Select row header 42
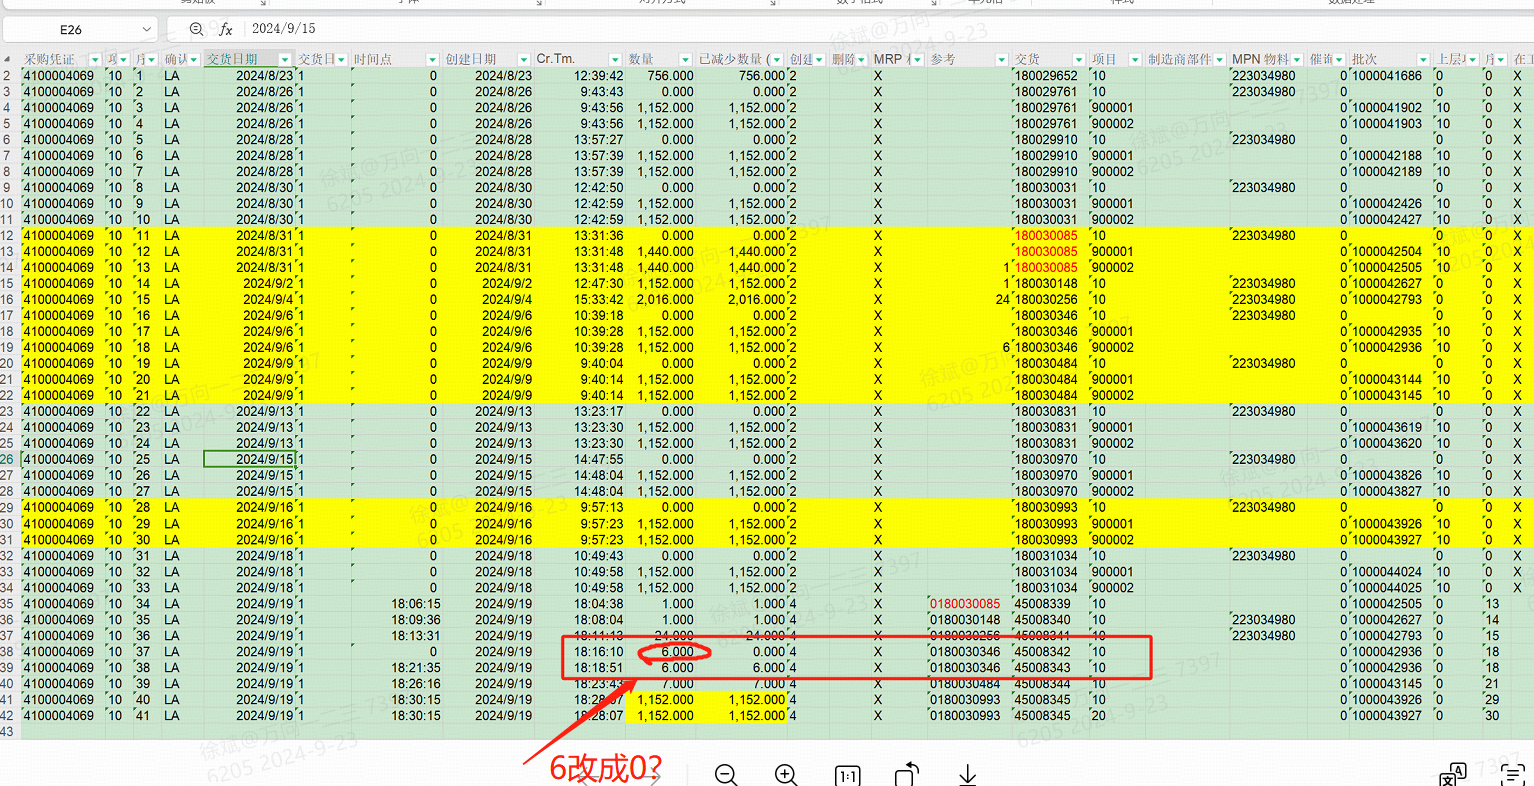Screen dimensions: 1534x786 [9, 716]
